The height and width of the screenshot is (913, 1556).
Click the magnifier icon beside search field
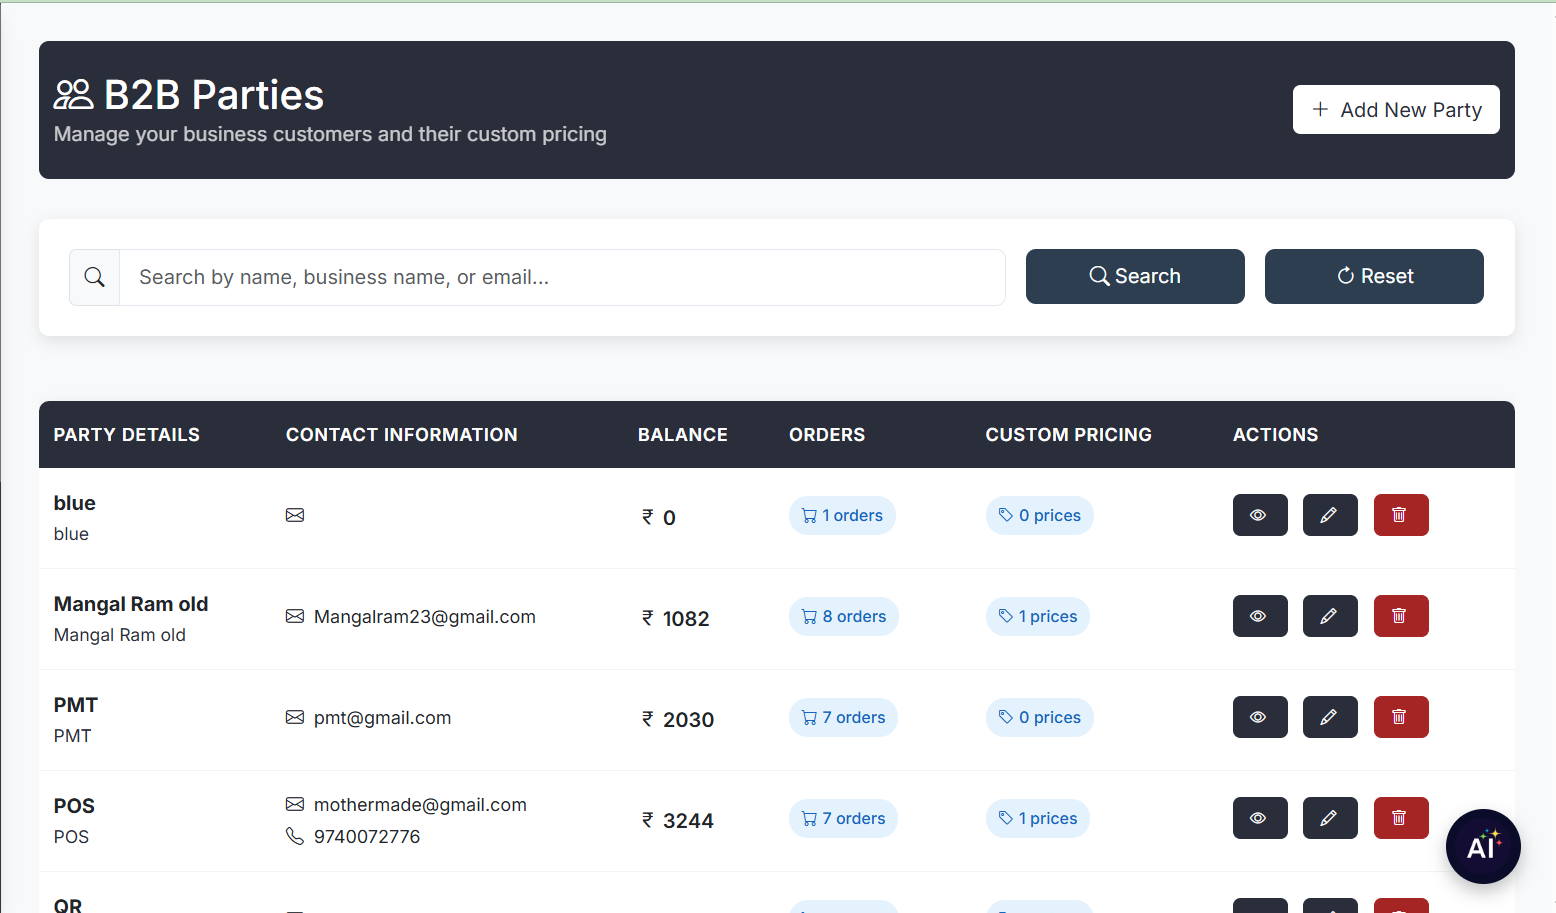pos(95,277)
